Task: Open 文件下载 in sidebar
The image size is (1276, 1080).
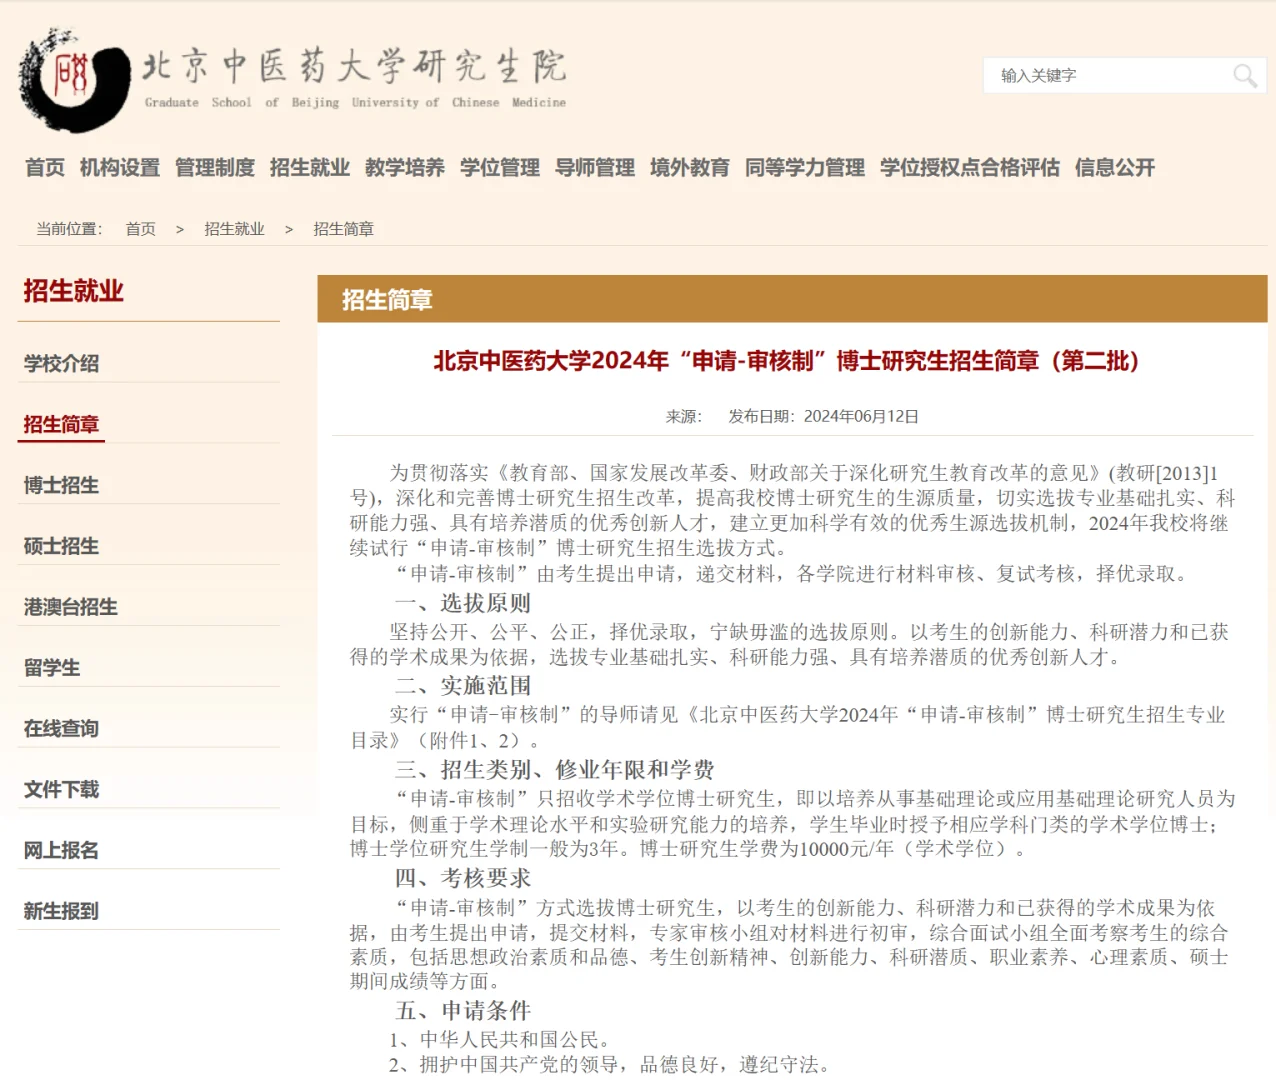Action: 61,790
